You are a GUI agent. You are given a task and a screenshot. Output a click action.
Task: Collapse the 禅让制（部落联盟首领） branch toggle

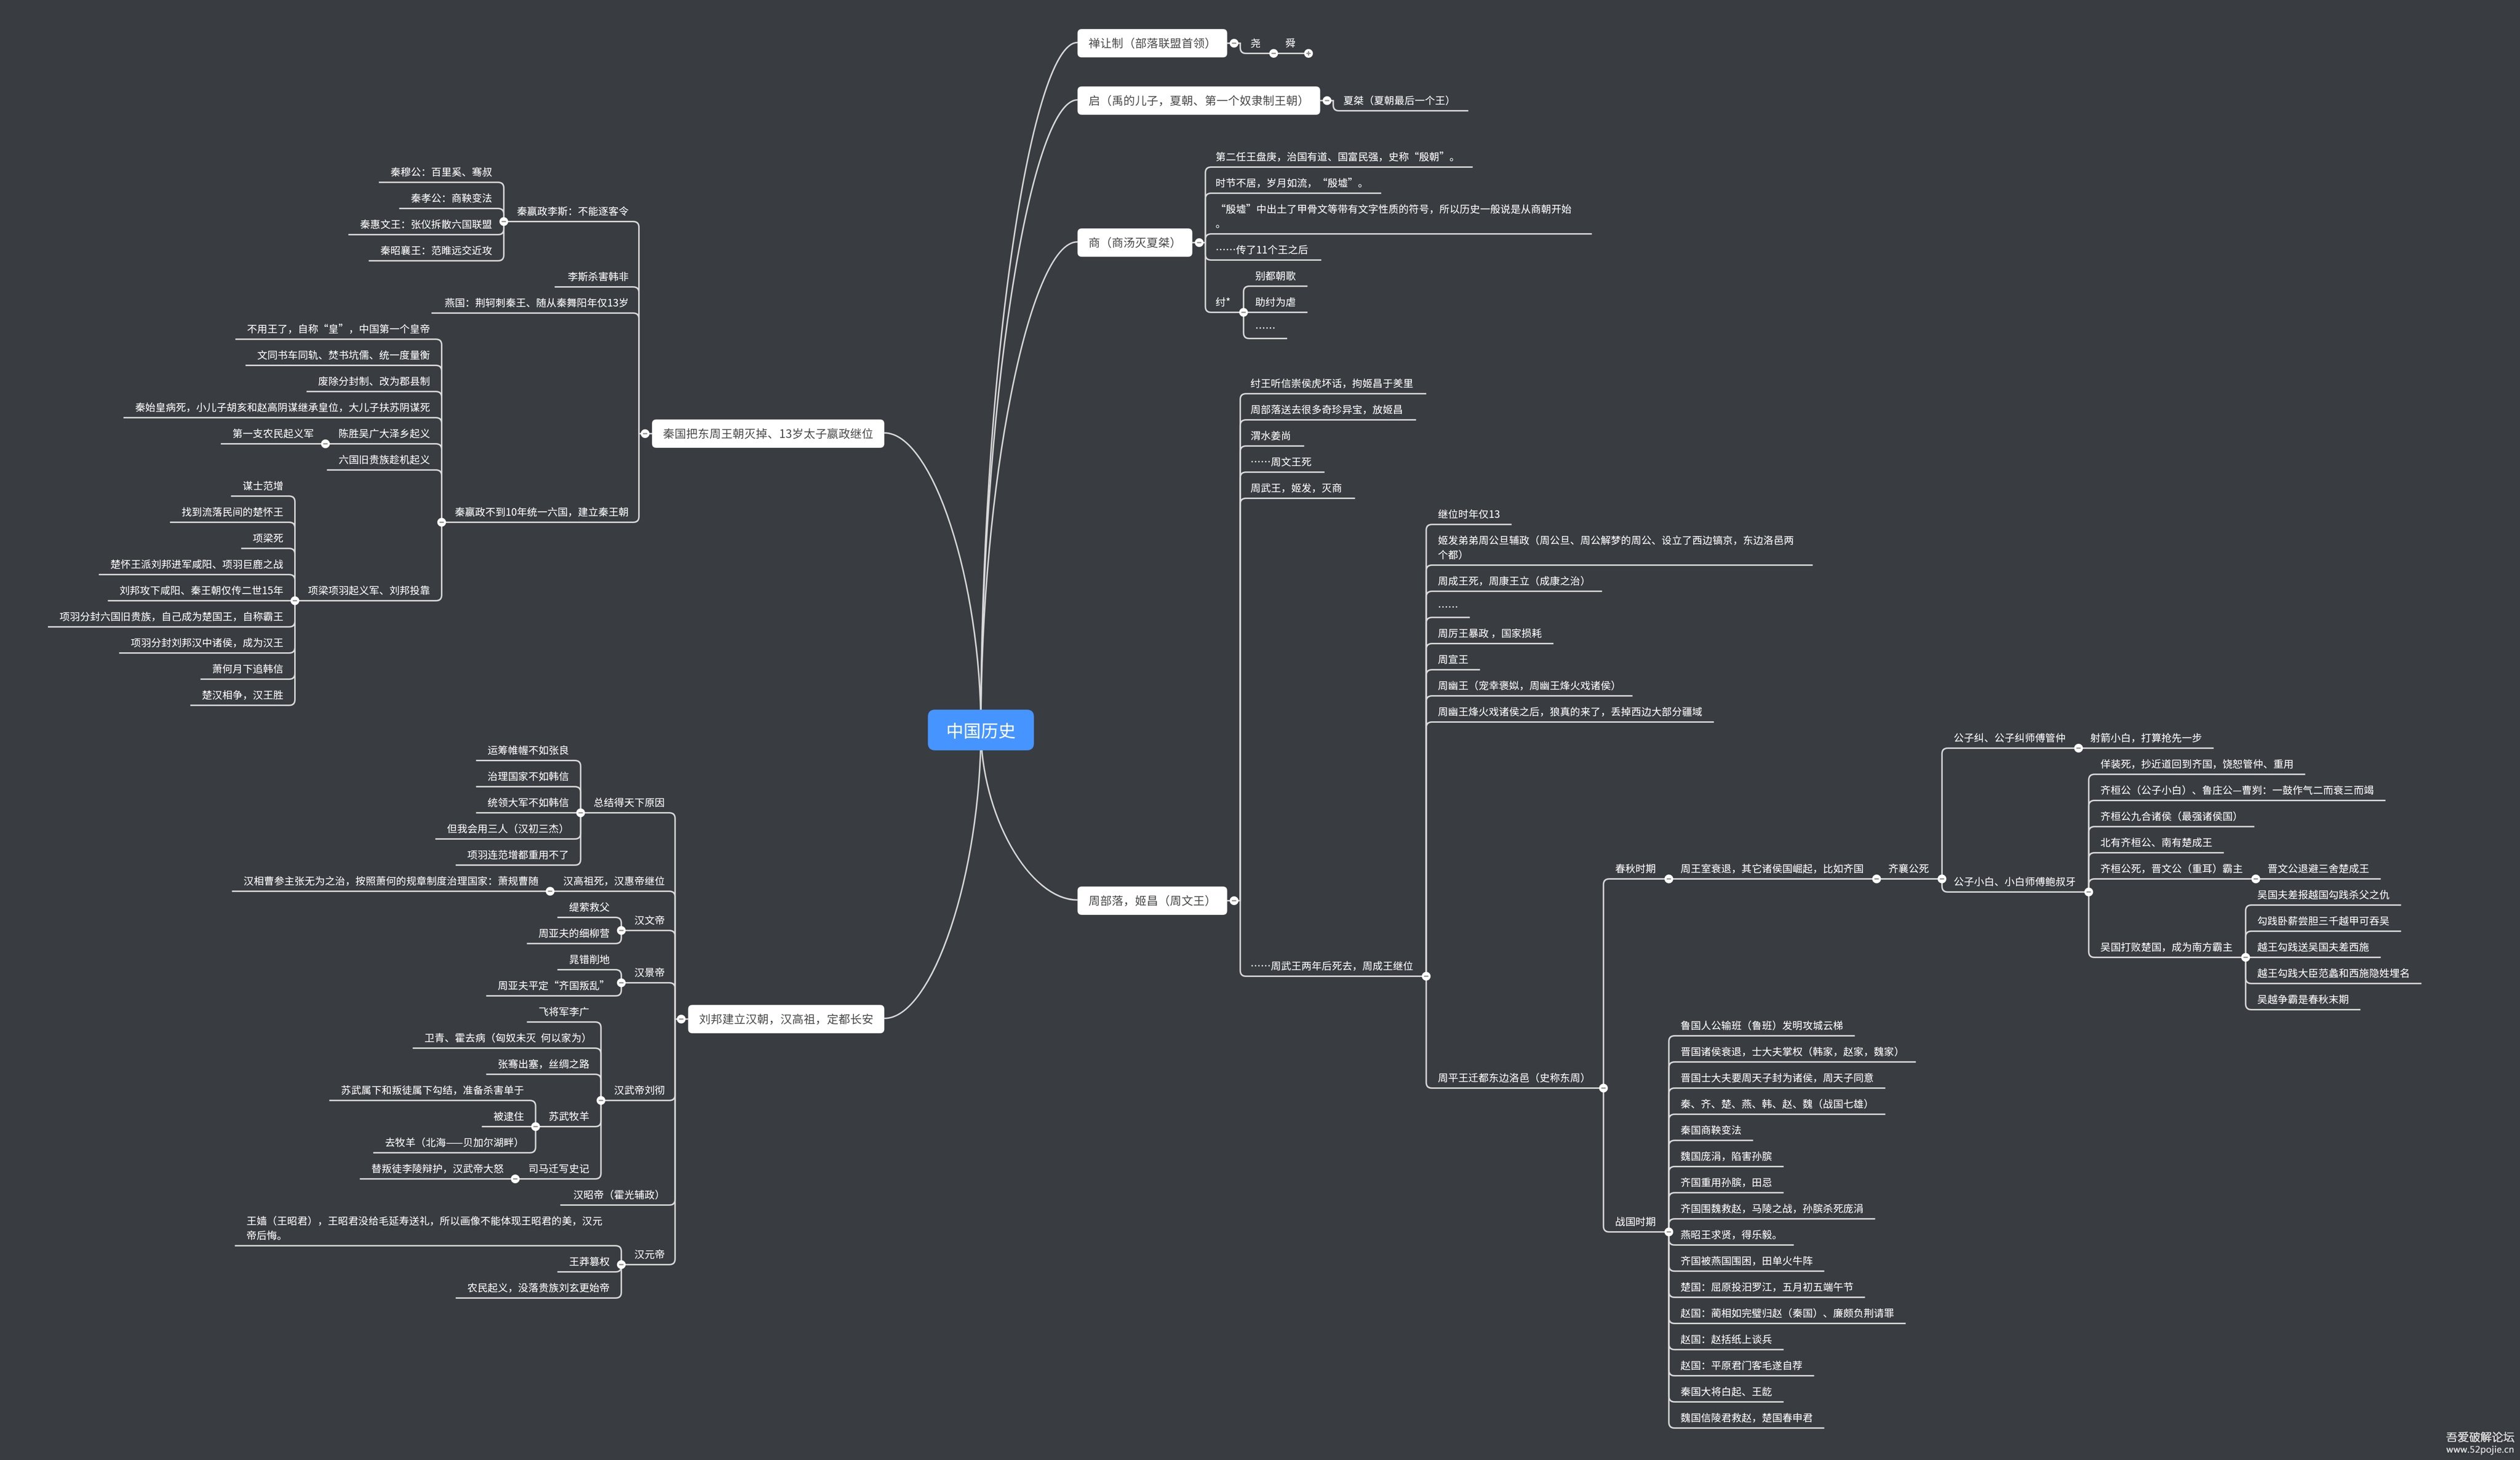(1234, 43)
